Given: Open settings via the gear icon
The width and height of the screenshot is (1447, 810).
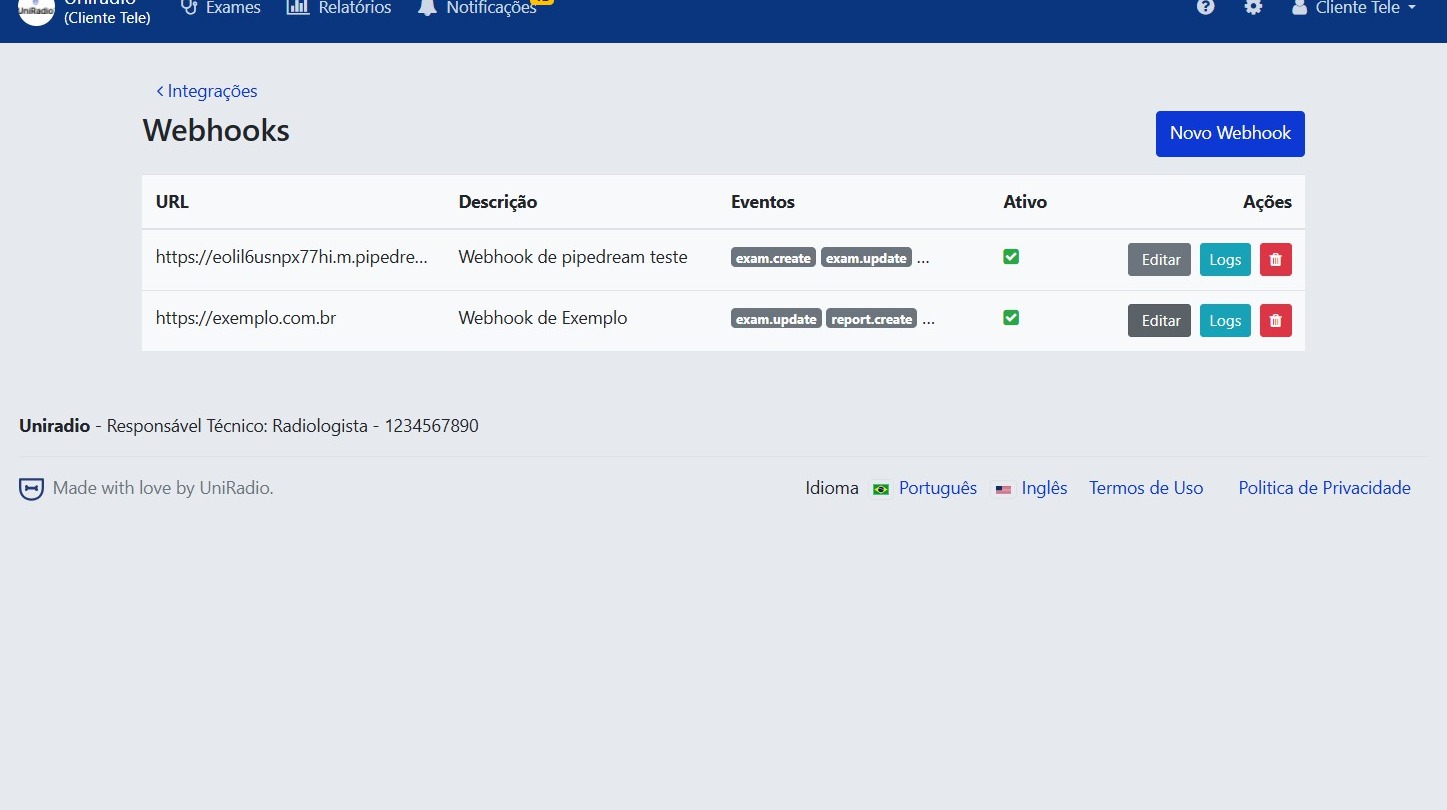Looking at the screenshot, I should (1253, 8).
